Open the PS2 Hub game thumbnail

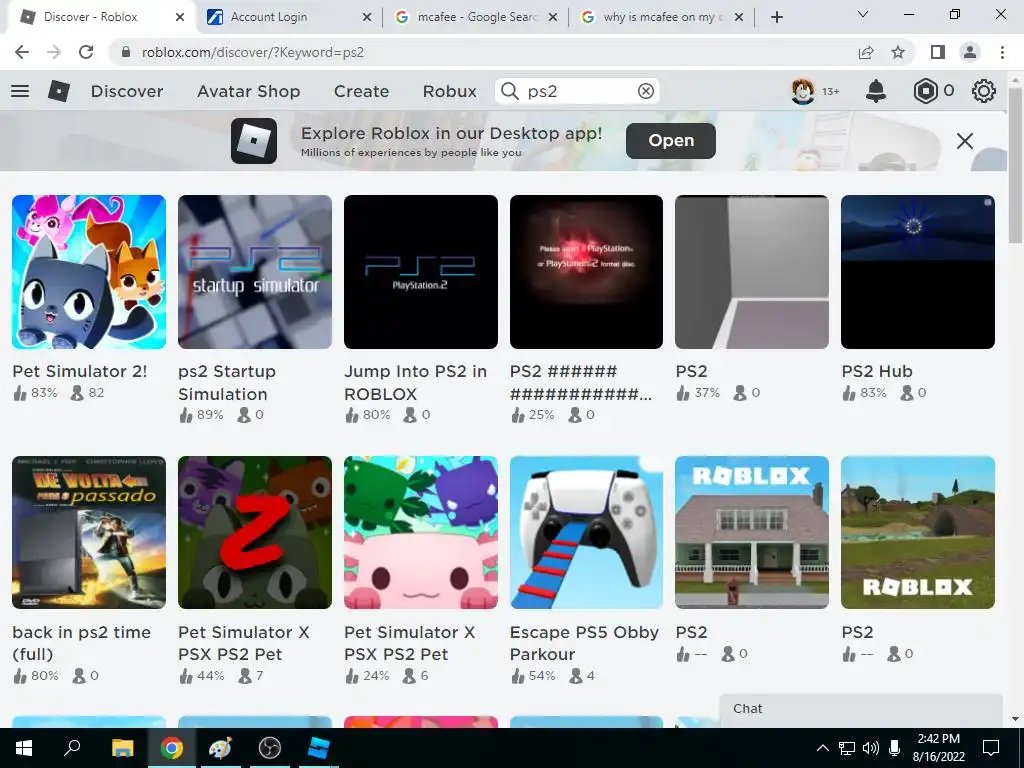pos(918,272)
